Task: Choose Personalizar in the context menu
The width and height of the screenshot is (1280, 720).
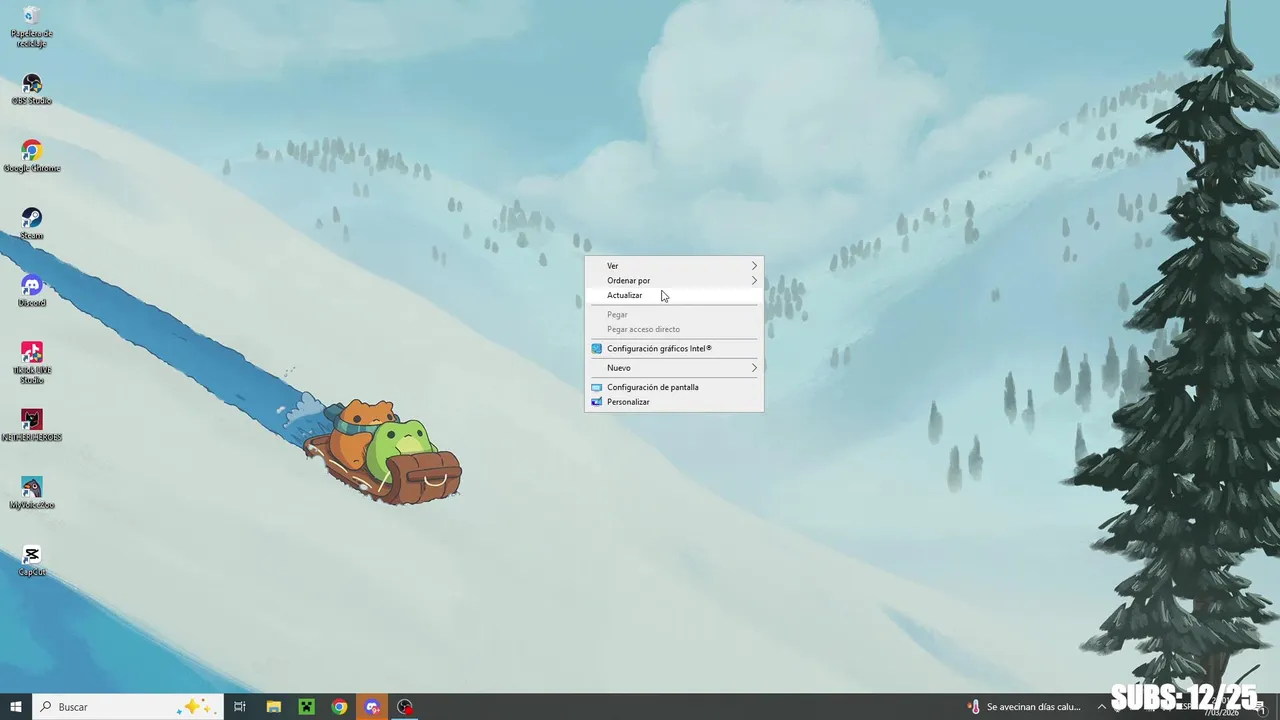Action: tap(674, 402)
